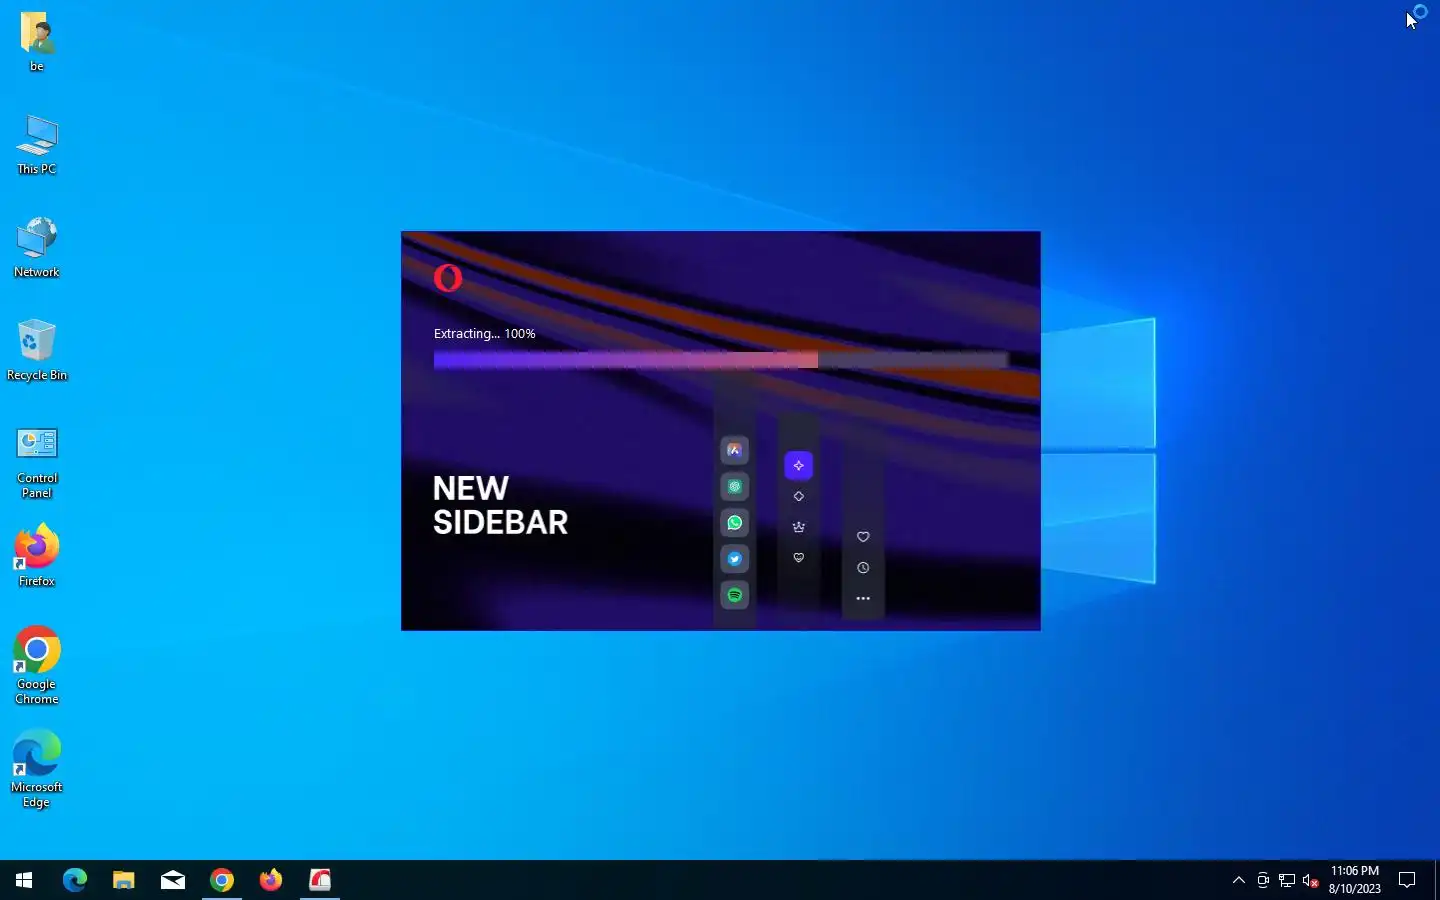
Task: Launch Edge from the taskbar
Action: pyautogui.click(x=75, y=880)
